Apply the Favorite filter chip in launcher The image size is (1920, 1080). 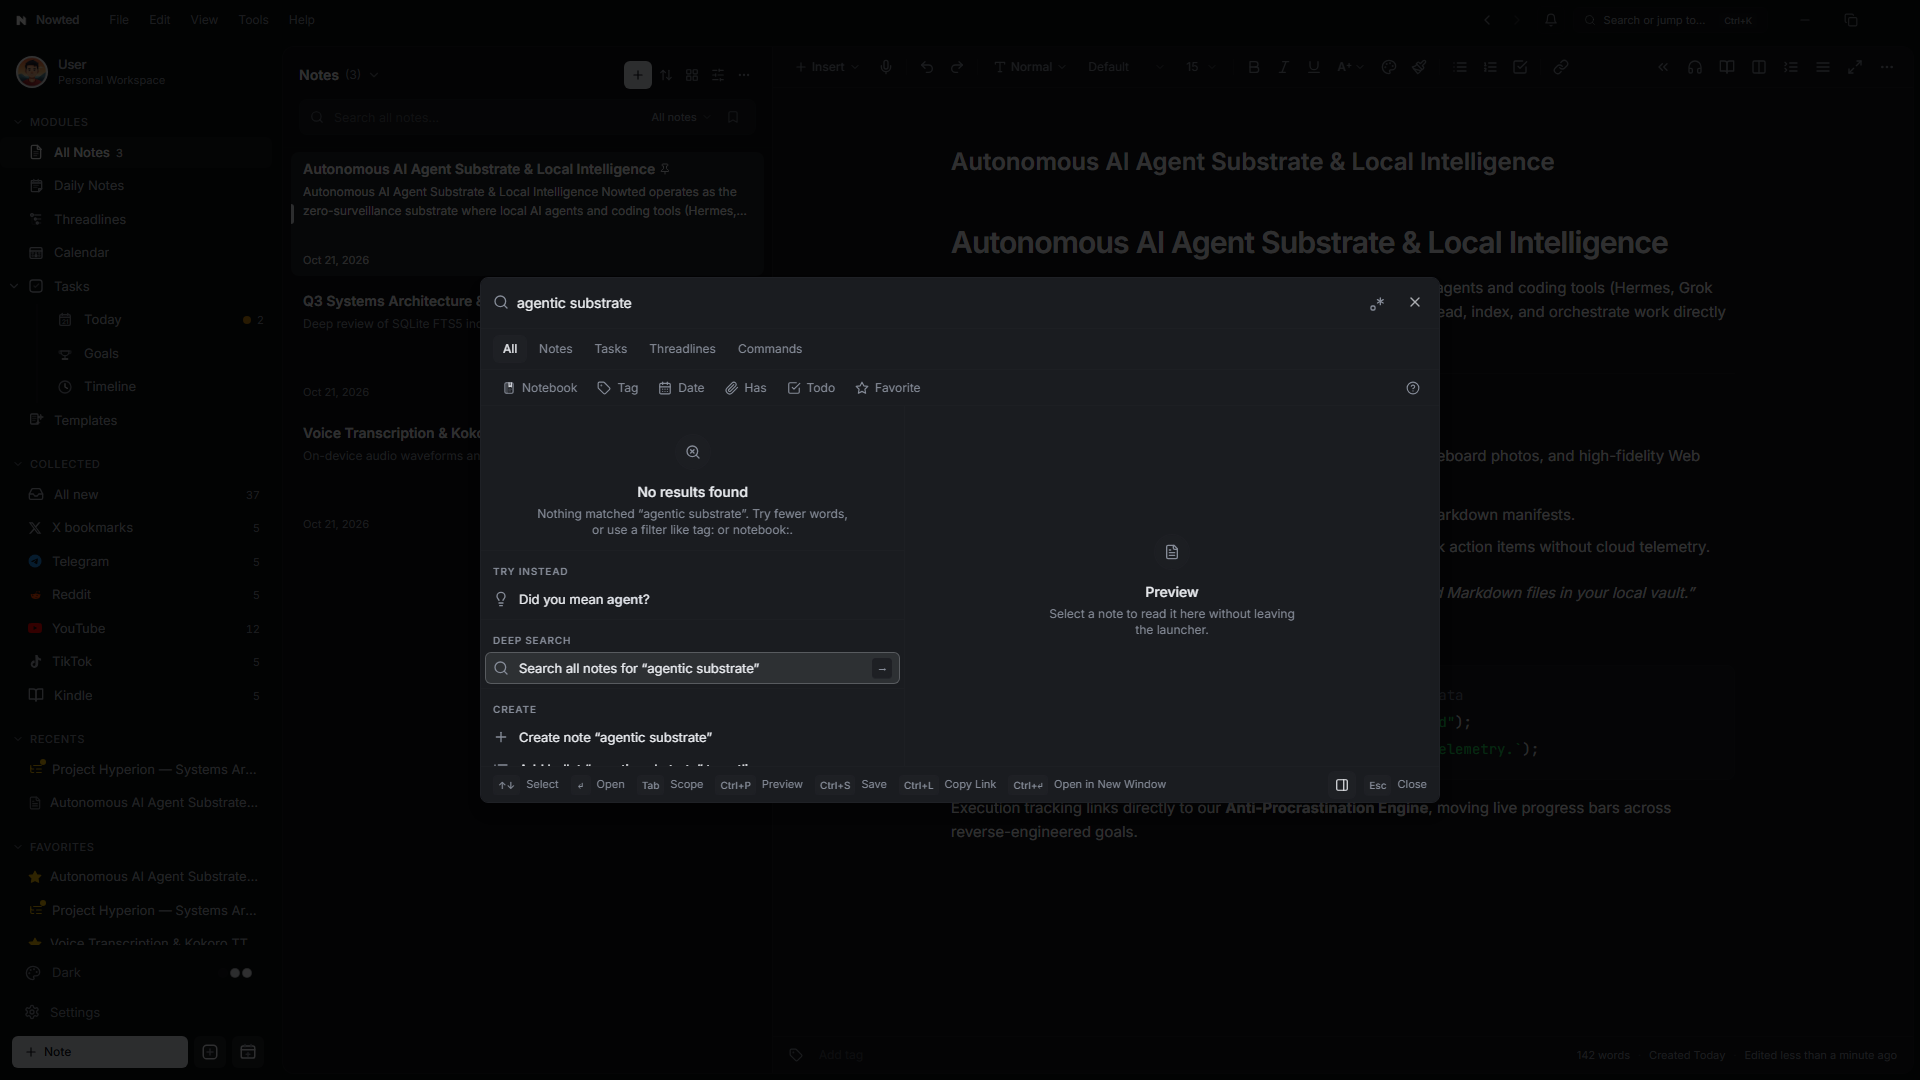[888, 388]
